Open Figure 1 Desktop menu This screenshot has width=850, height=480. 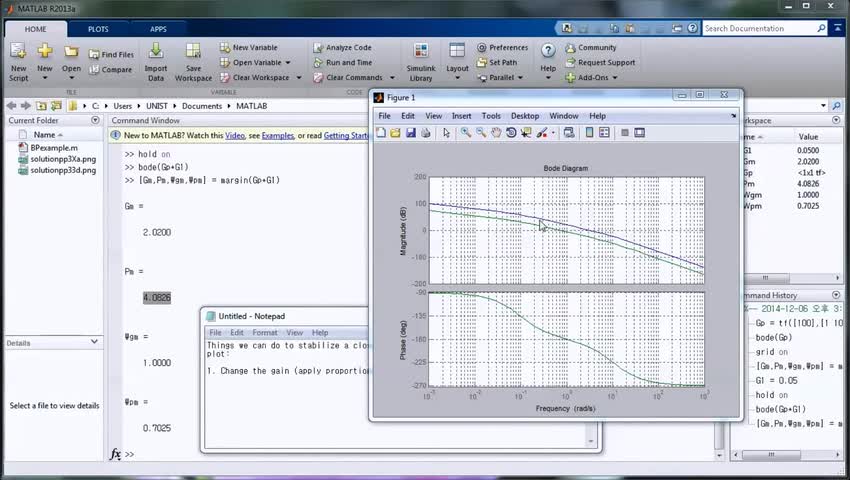[x=525, y=116]
